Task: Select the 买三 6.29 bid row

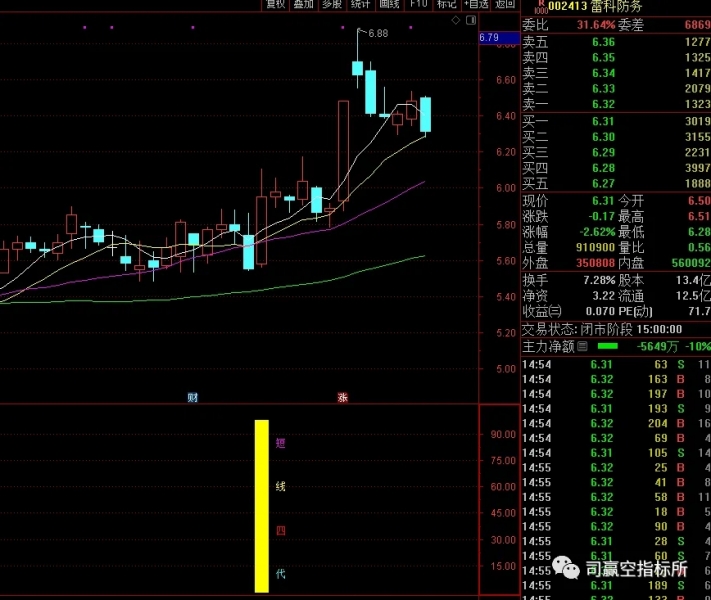Action: point(616,152)
